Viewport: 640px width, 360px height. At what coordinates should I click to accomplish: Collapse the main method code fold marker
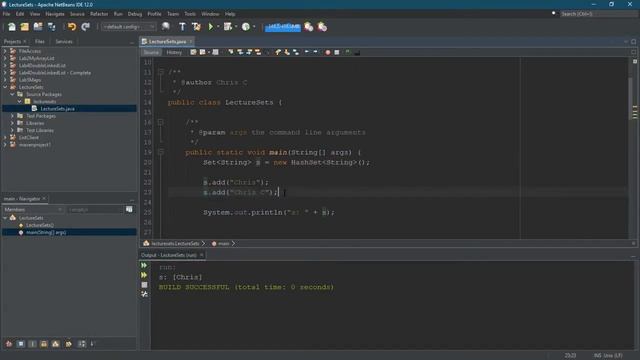(x=161, y=152)
